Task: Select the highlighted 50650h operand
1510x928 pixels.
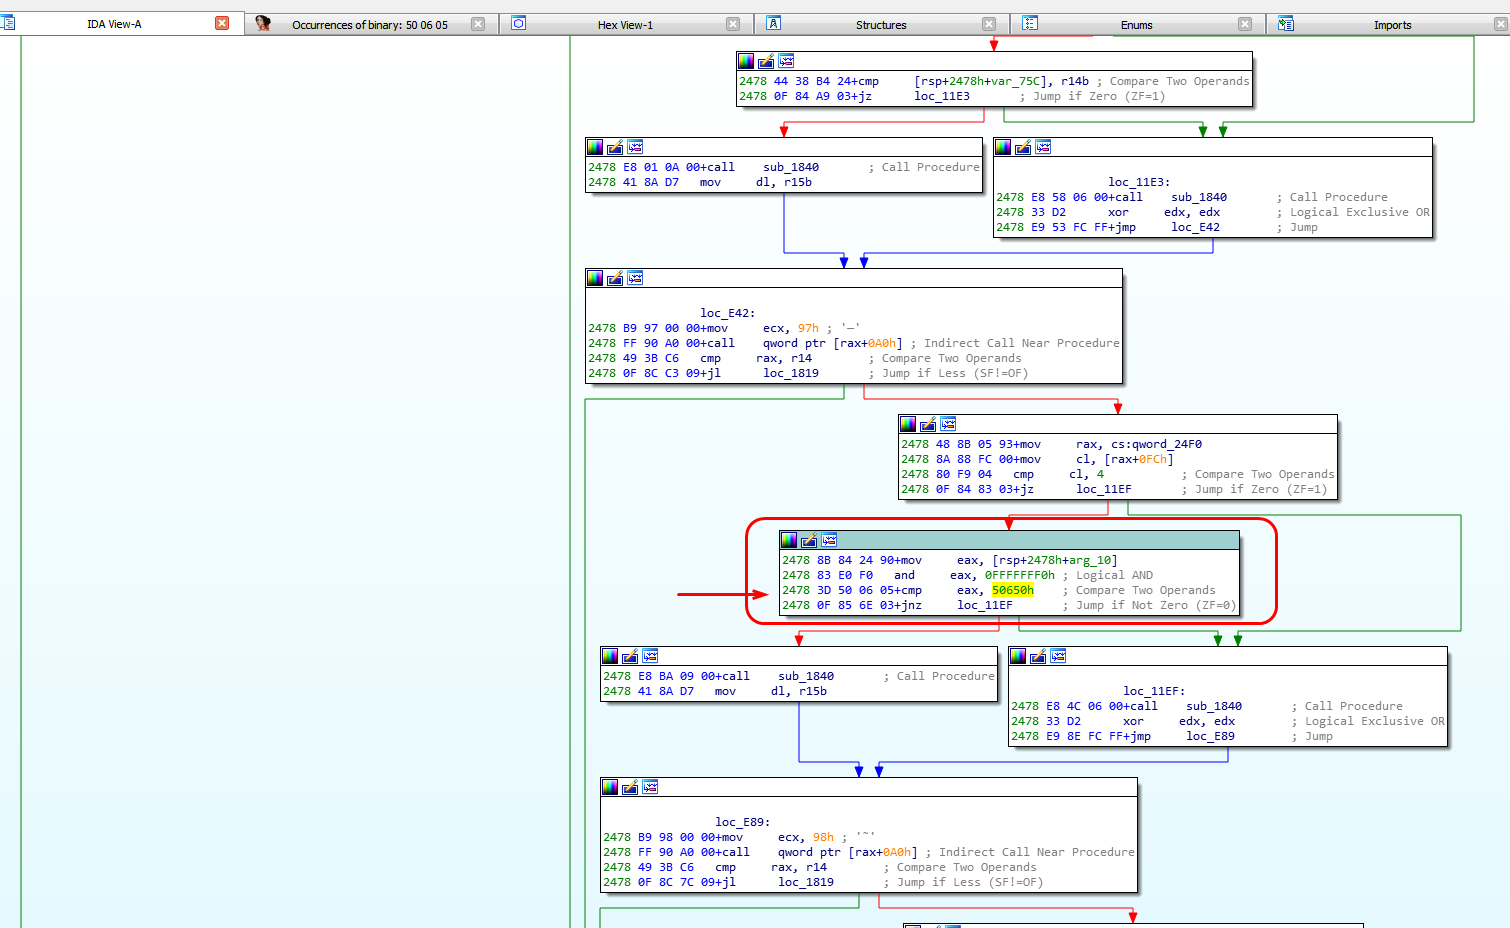Action: 1013,590
